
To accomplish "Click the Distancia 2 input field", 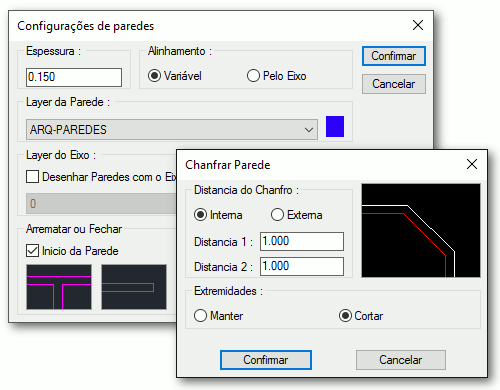I will point(302,266).
